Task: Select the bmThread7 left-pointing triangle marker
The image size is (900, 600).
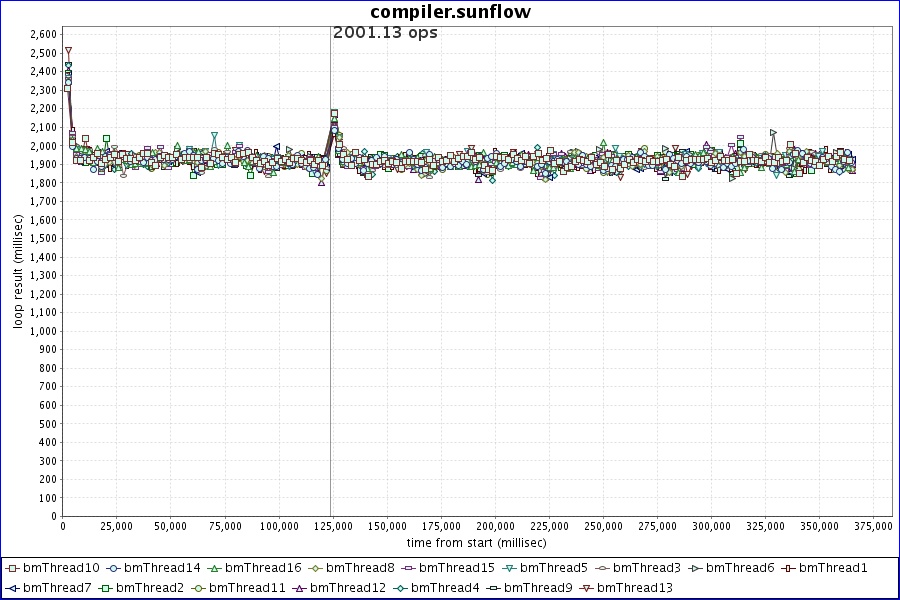Action: point(13,588)
